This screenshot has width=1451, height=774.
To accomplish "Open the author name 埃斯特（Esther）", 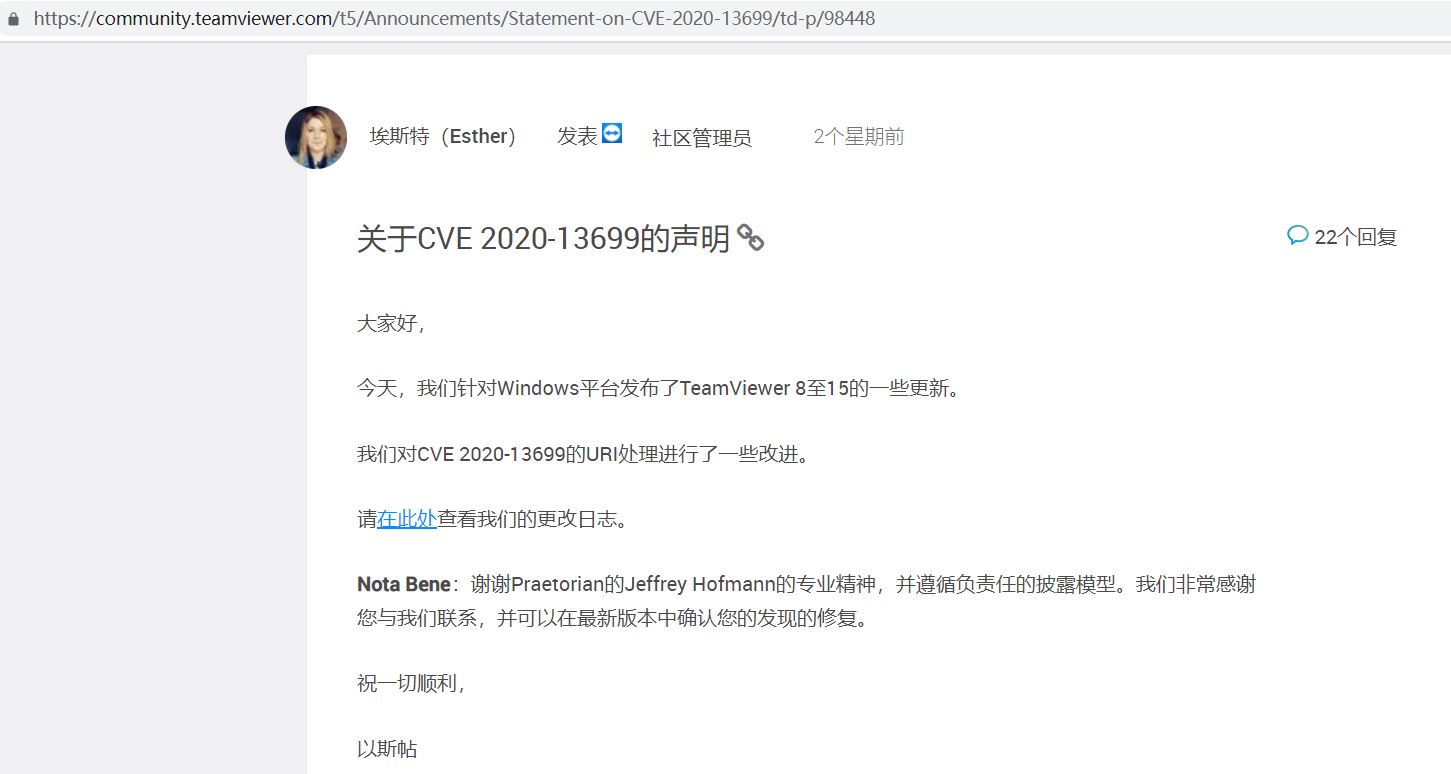I will [443, 136].
